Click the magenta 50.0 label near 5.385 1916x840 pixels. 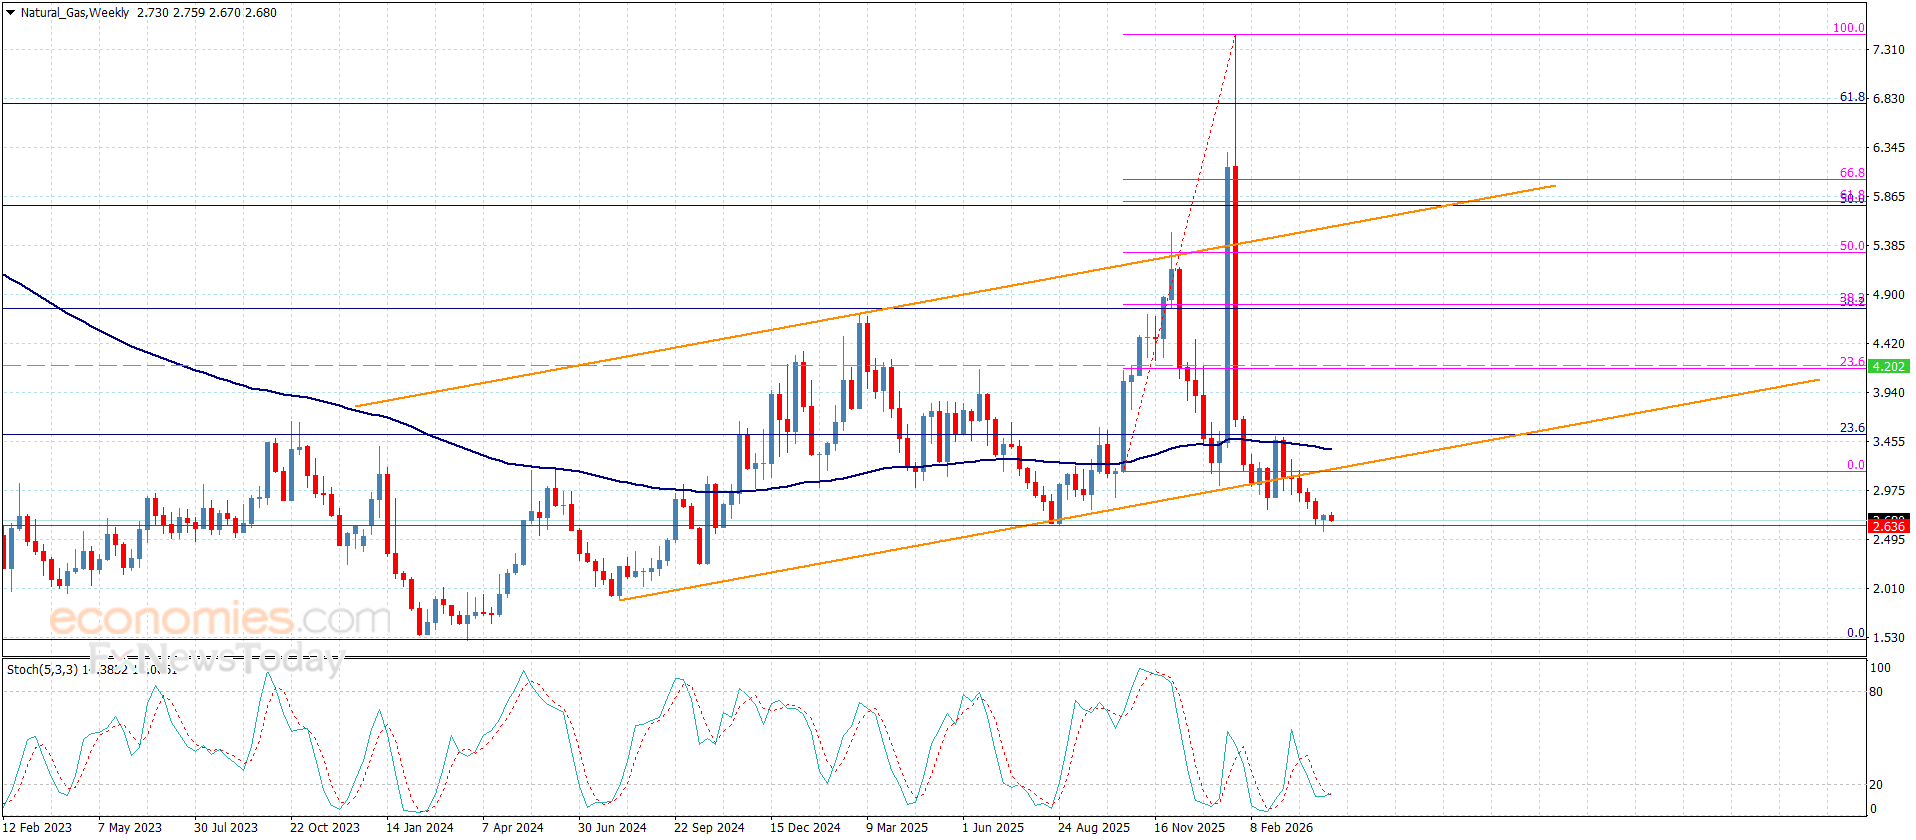pyautogui.click(x=1852, y=245)
